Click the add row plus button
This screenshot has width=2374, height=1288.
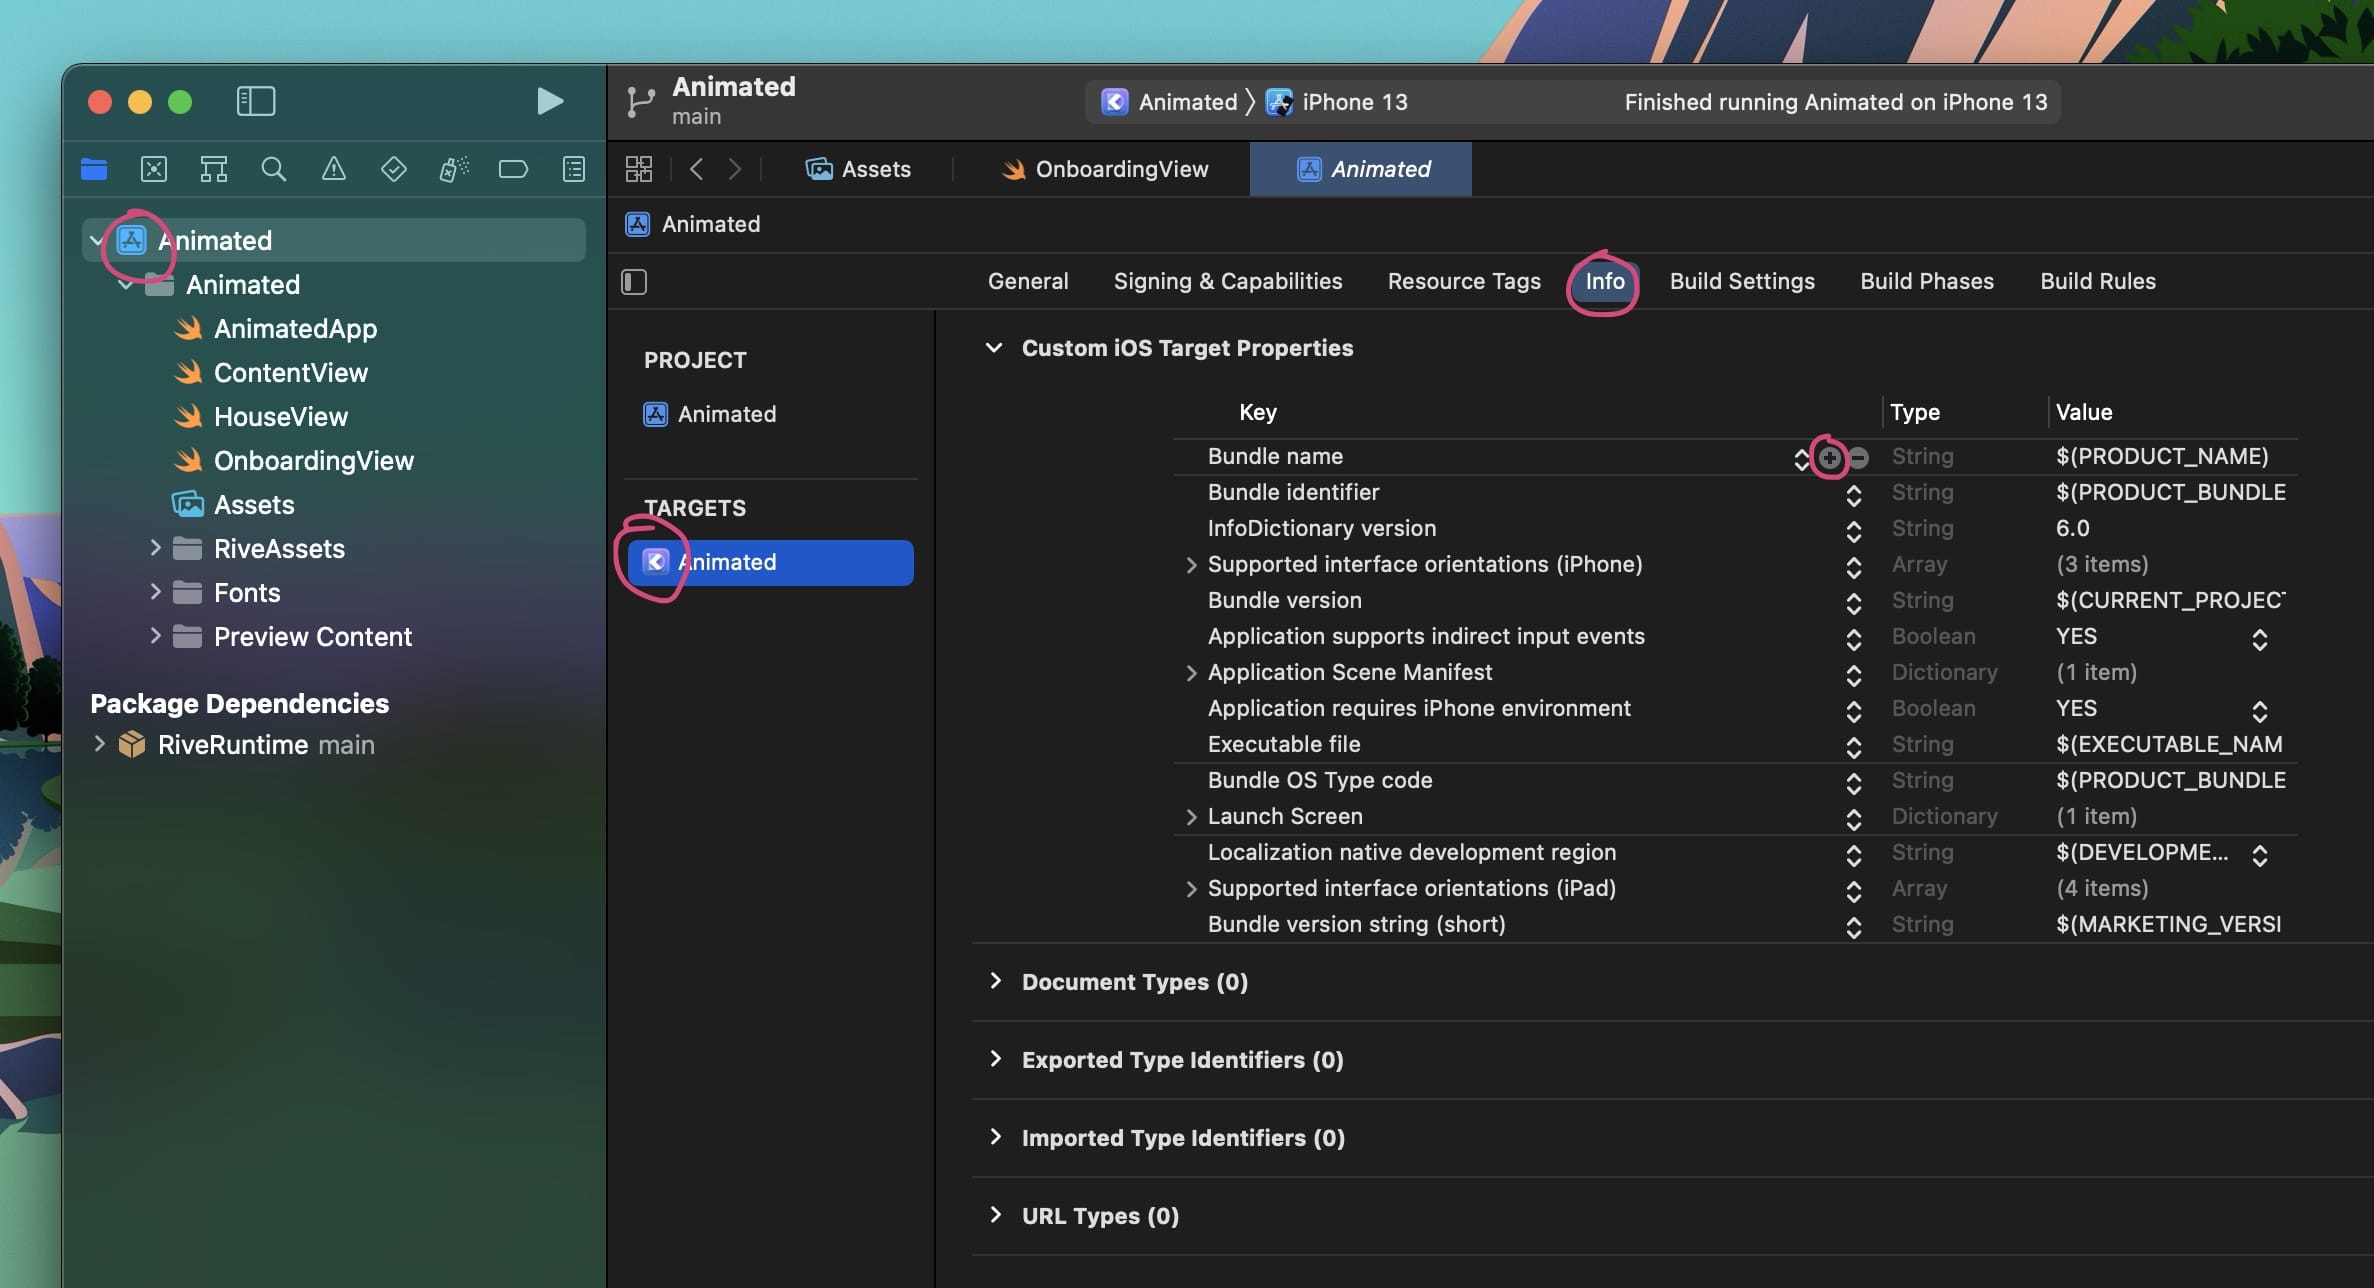tap(1829, 457)
